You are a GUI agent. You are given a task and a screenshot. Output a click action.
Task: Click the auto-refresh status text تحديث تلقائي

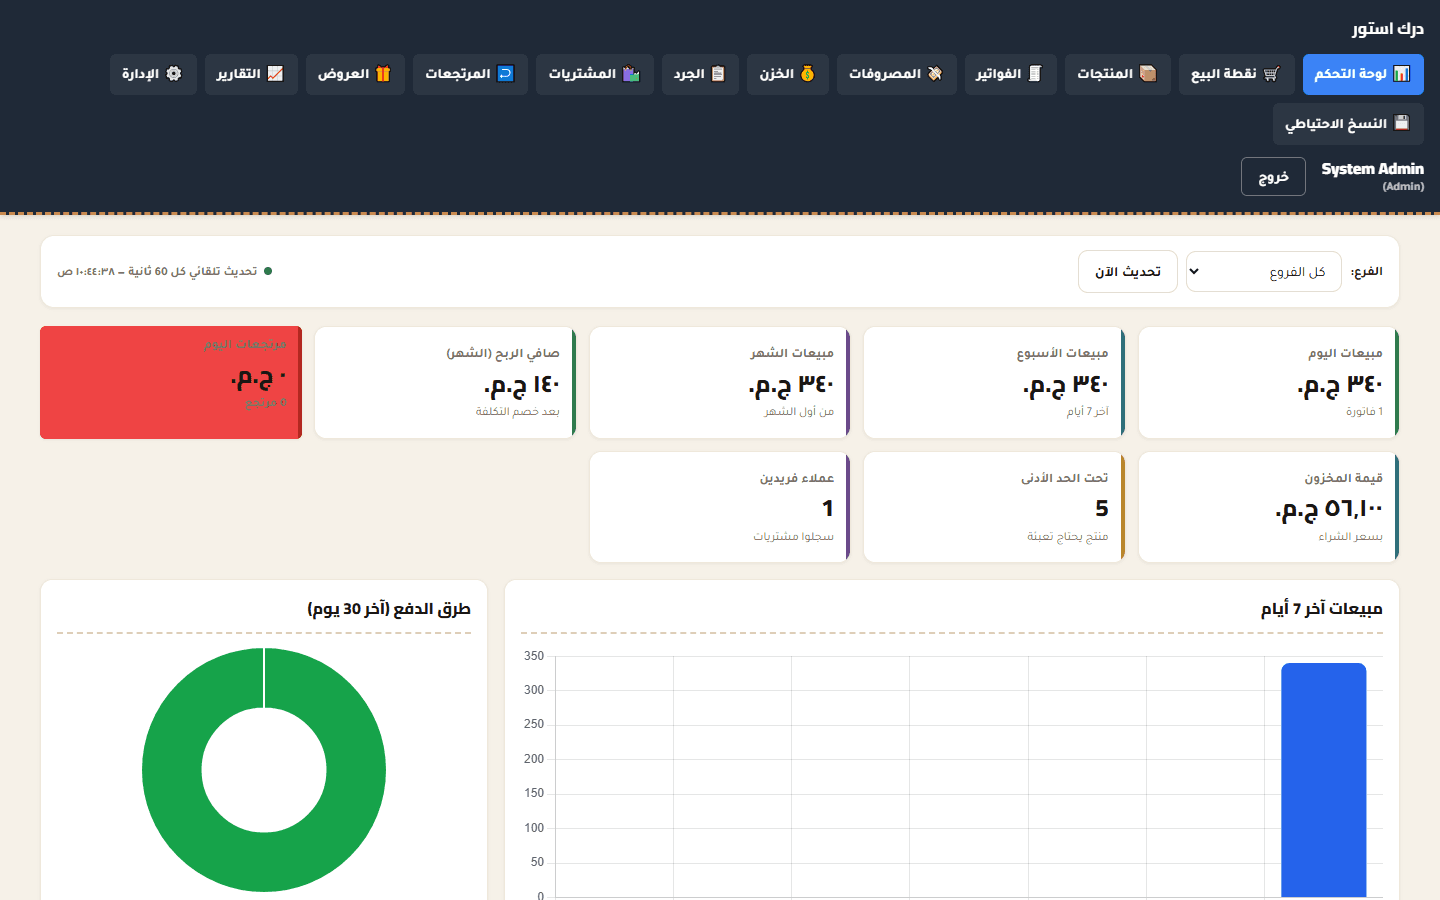click(x=157, y=272)
